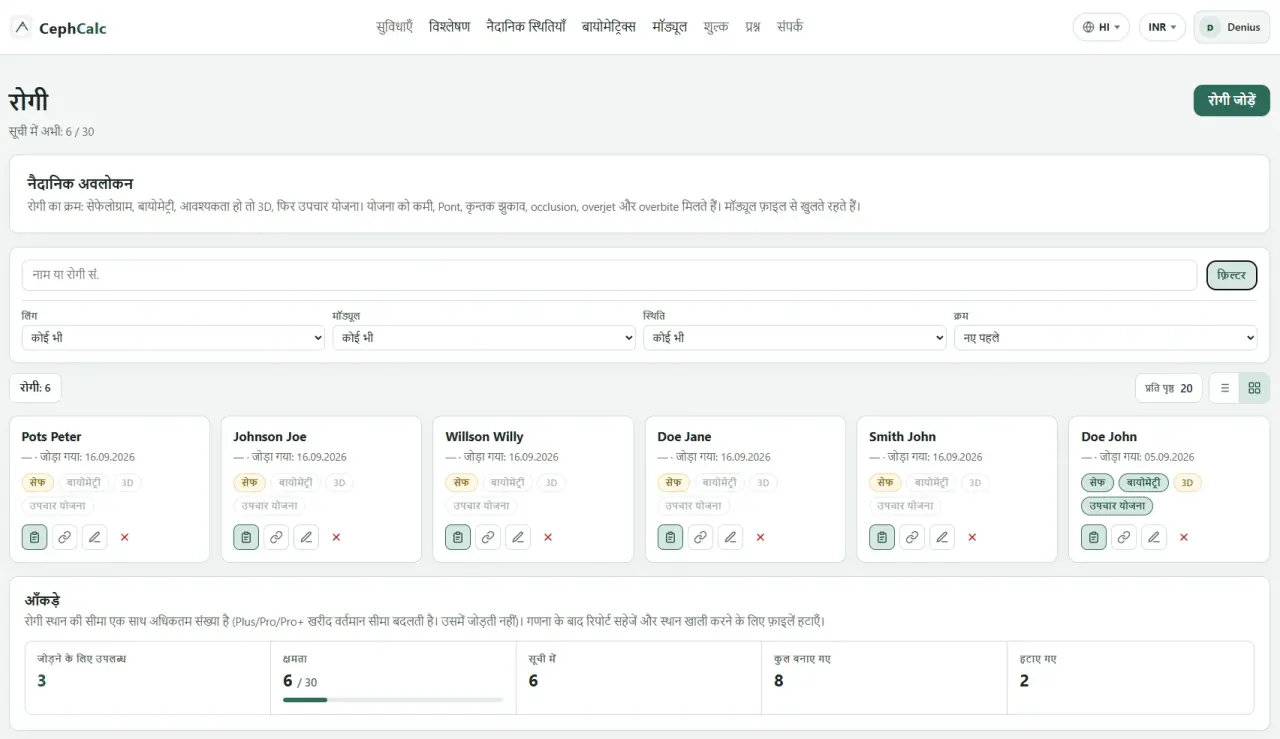The width and height of the screenshot is (1280, 739).
Task: Open clipboard icon on Doe Jane card
Action: coord(670,537)
